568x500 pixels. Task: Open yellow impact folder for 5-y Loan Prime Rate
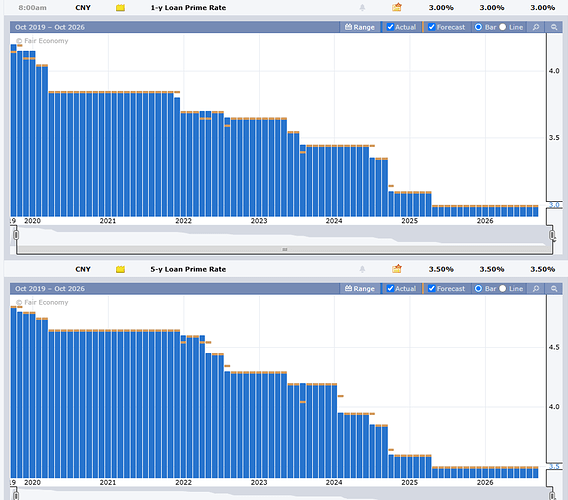point(120,269)
